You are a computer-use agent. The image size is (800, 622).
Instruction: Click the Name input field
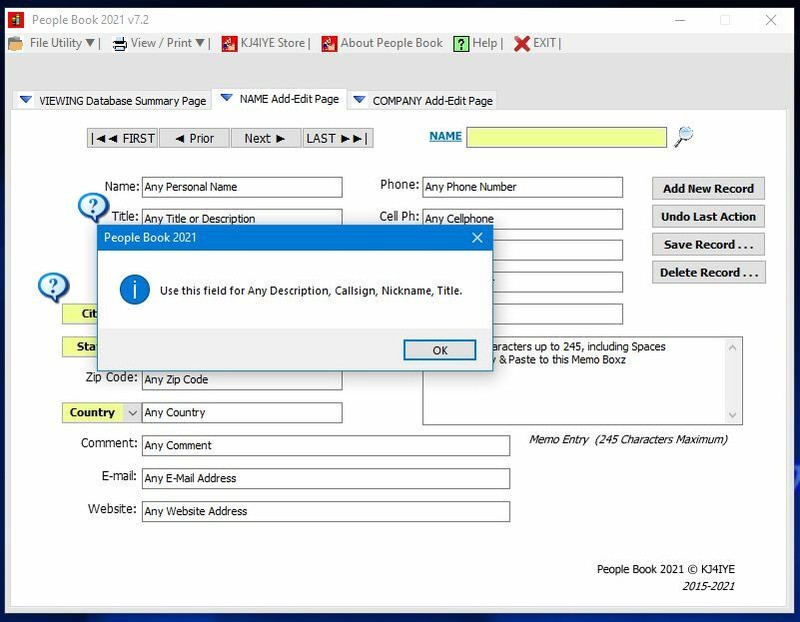tap(242, 187)
